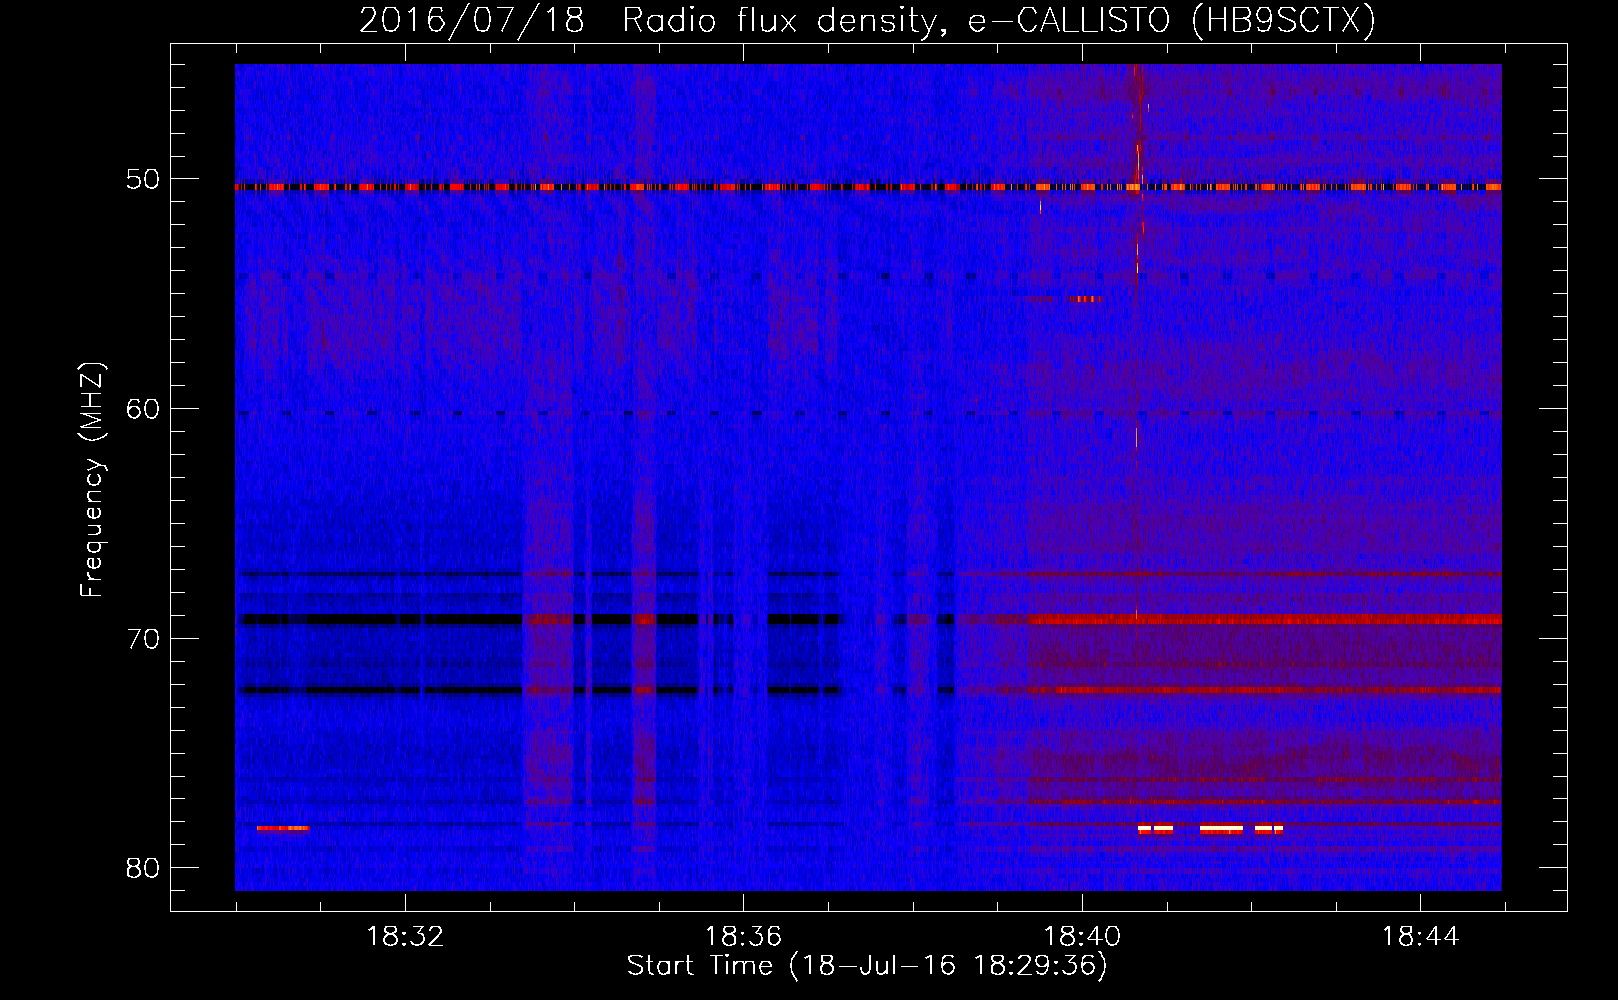Click the '80' frequency tick label
The height and width of the screenshot is (1000, 1618).
[143, 868]
